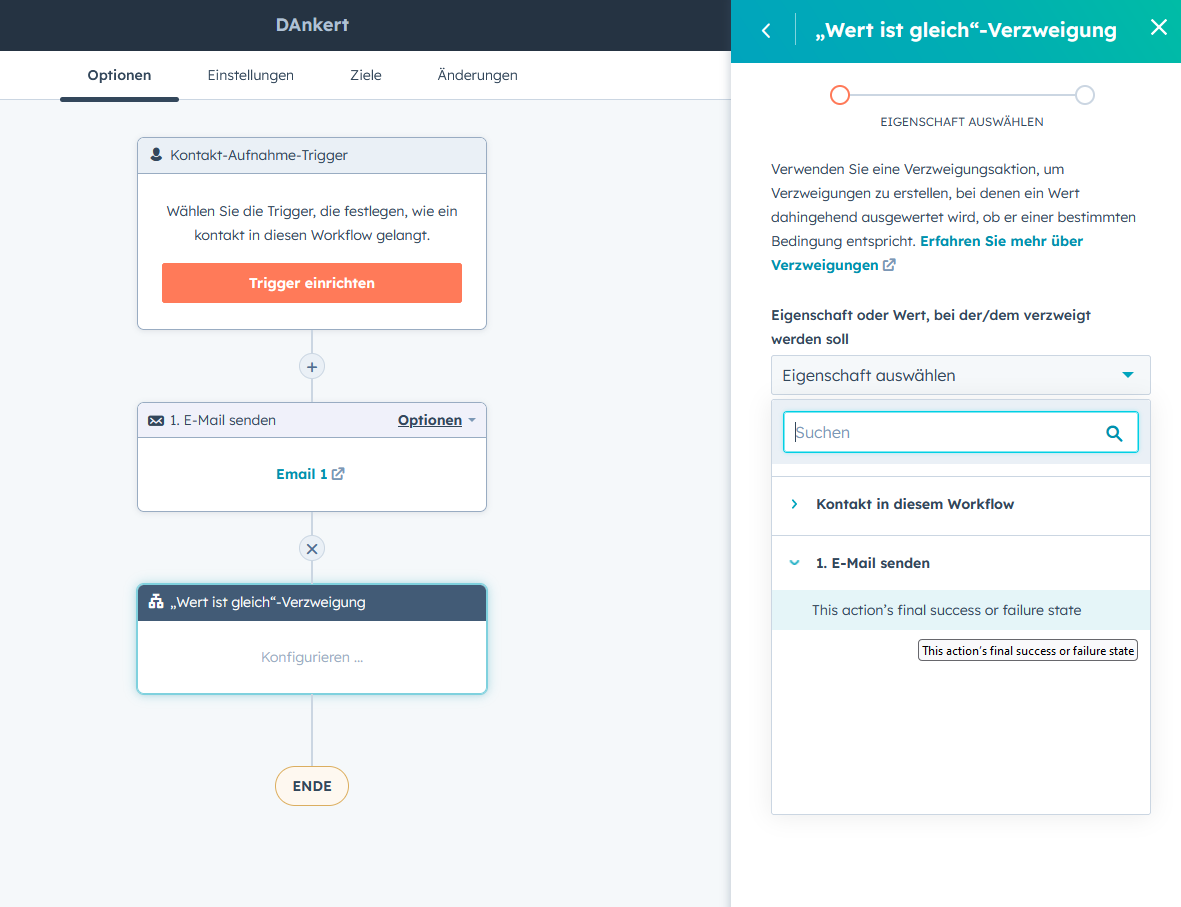This screenshot has height=907, width=1181.
Task: Click the plus icon to add a workflow action
Action: tap(311, 366)
